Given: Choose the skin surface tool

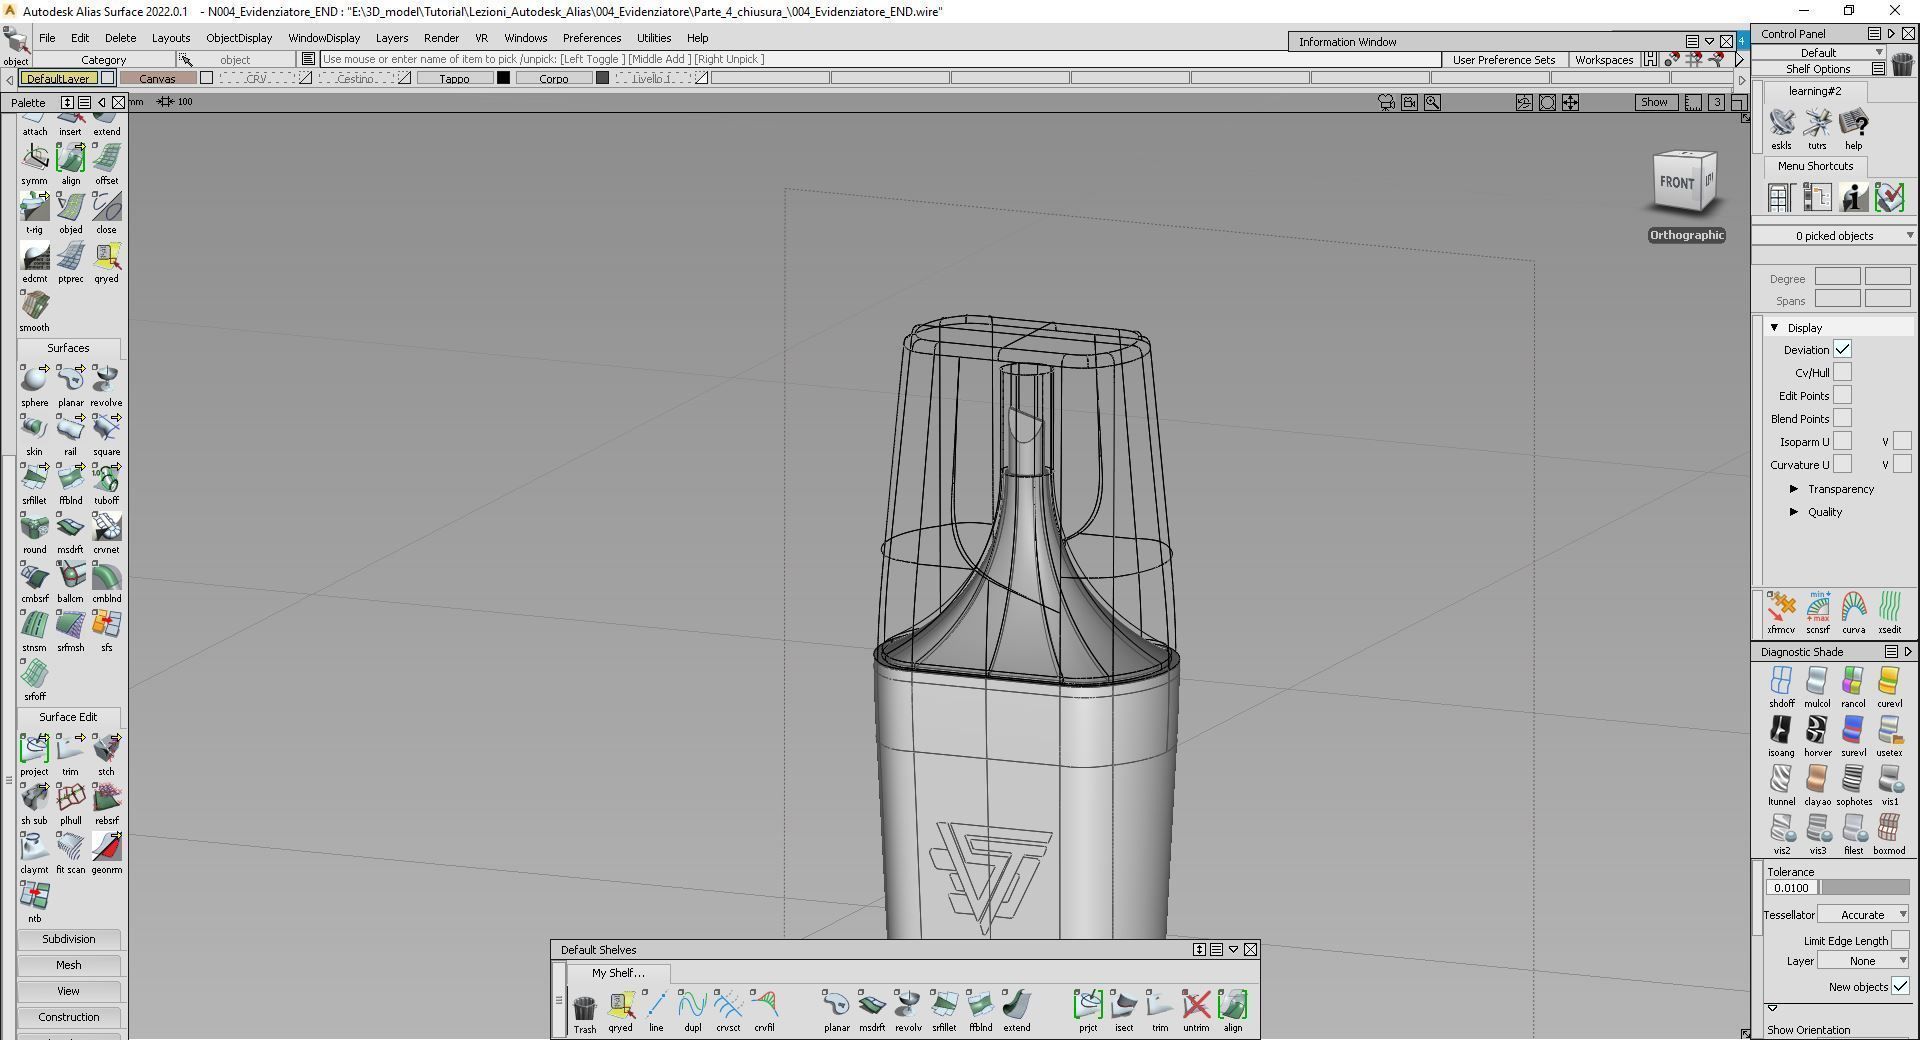Looking at the screenshot, I should pos(34,428).
